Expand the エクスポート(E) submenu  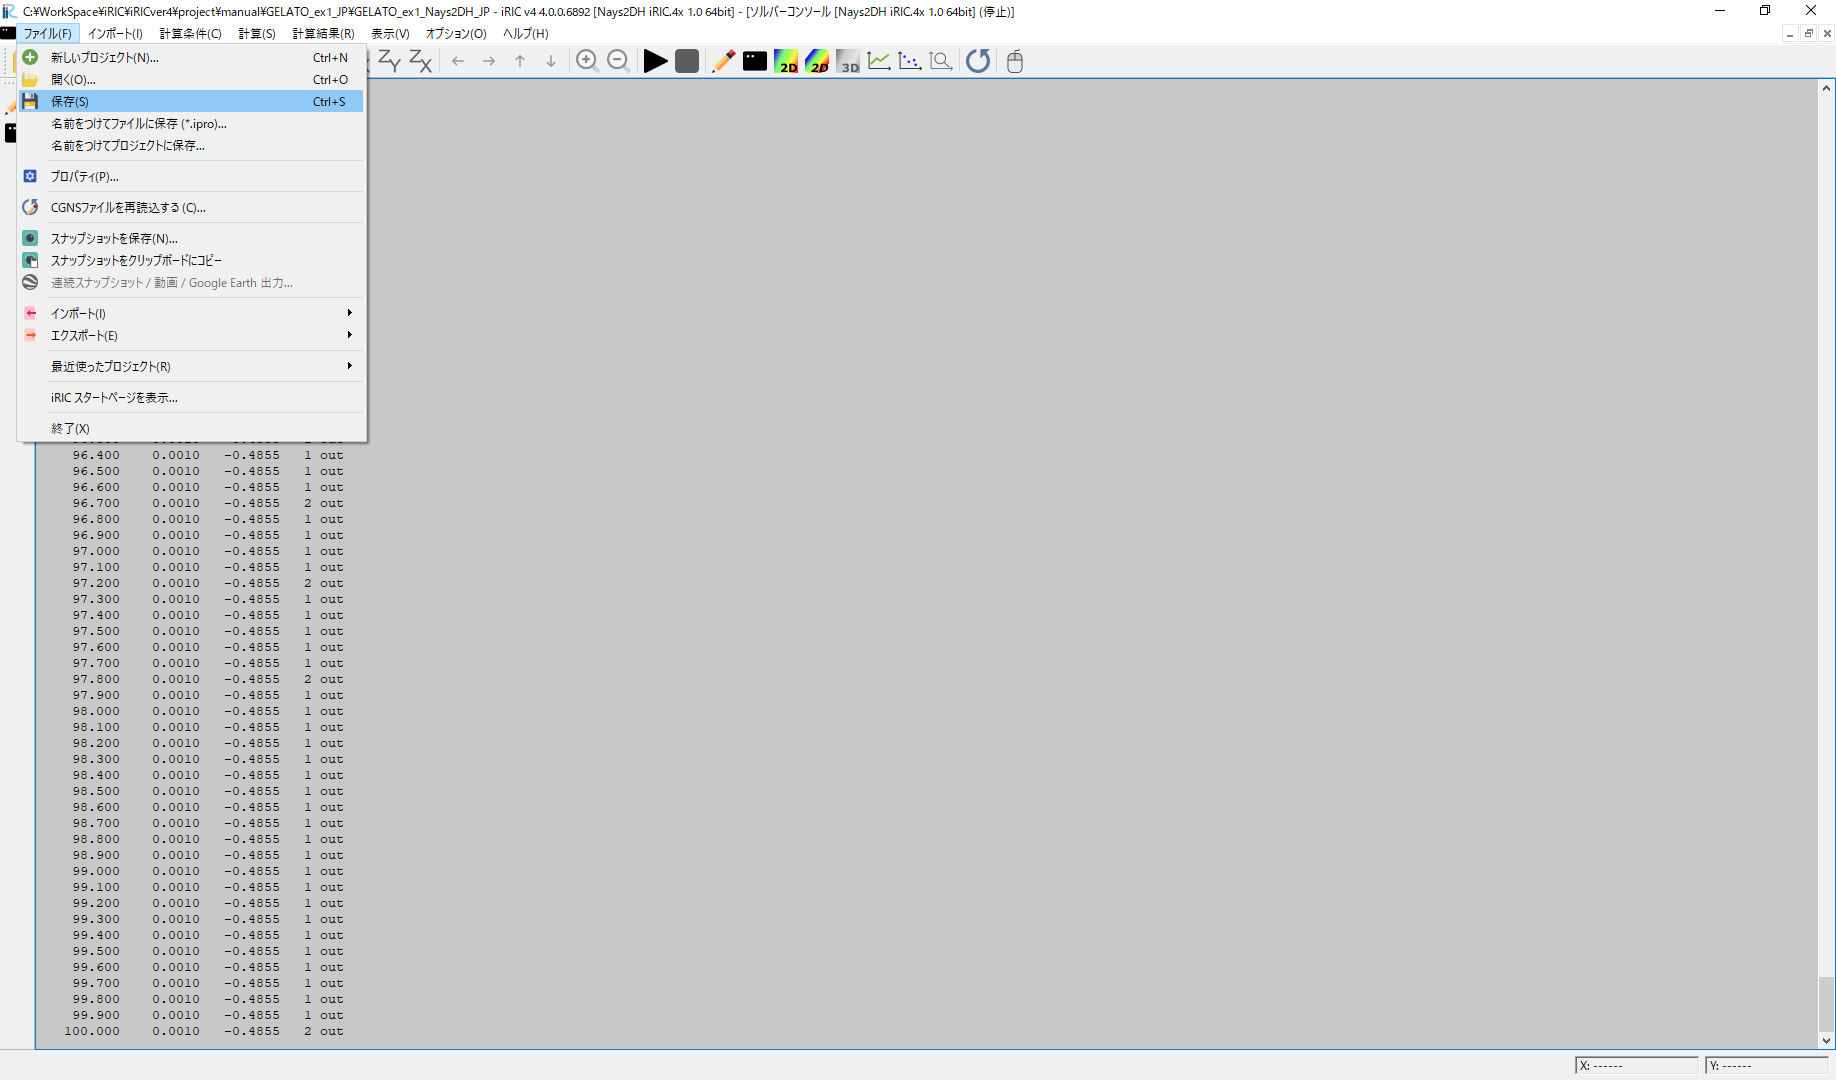[x=191, y=335]
